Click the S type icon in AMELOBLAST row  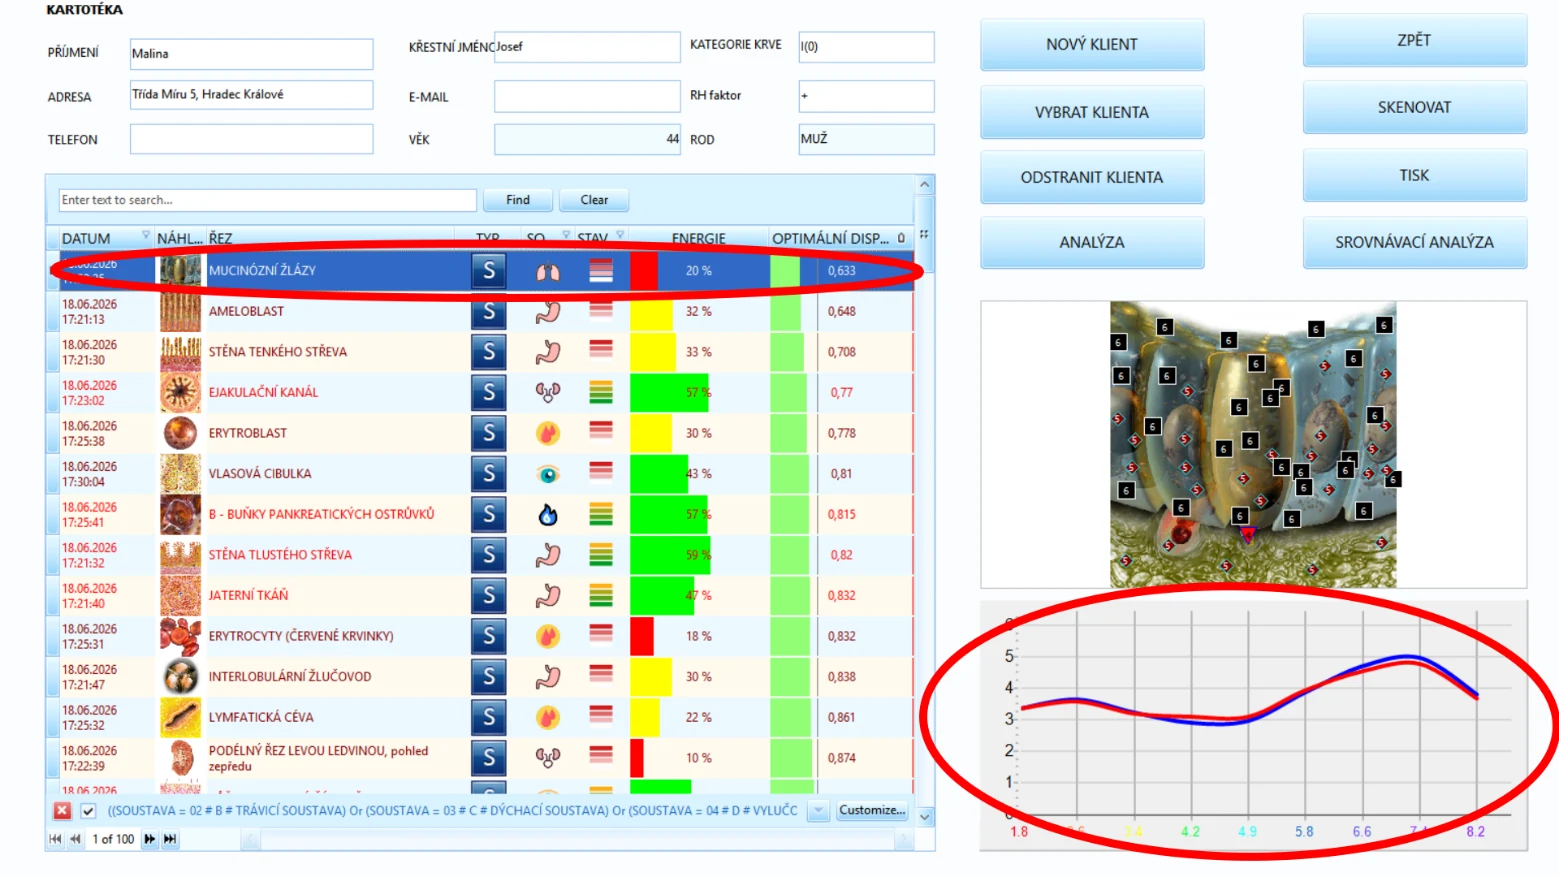point(489,311)
